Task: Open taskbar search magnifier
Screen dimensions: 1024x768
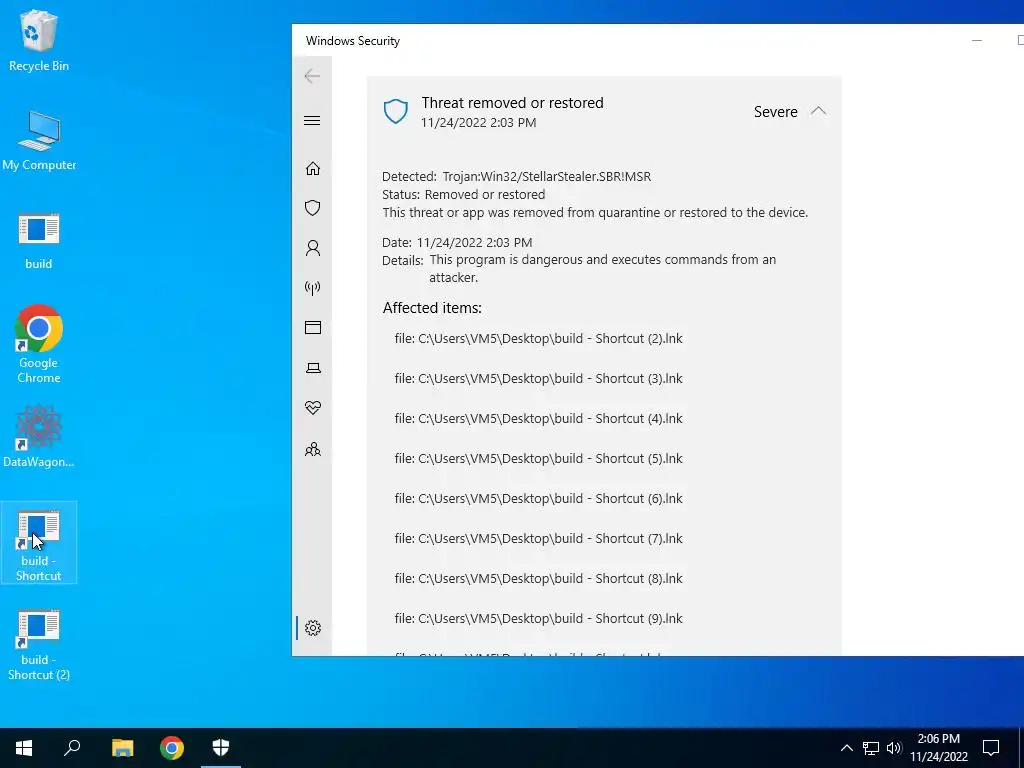Action: point(72,748)
